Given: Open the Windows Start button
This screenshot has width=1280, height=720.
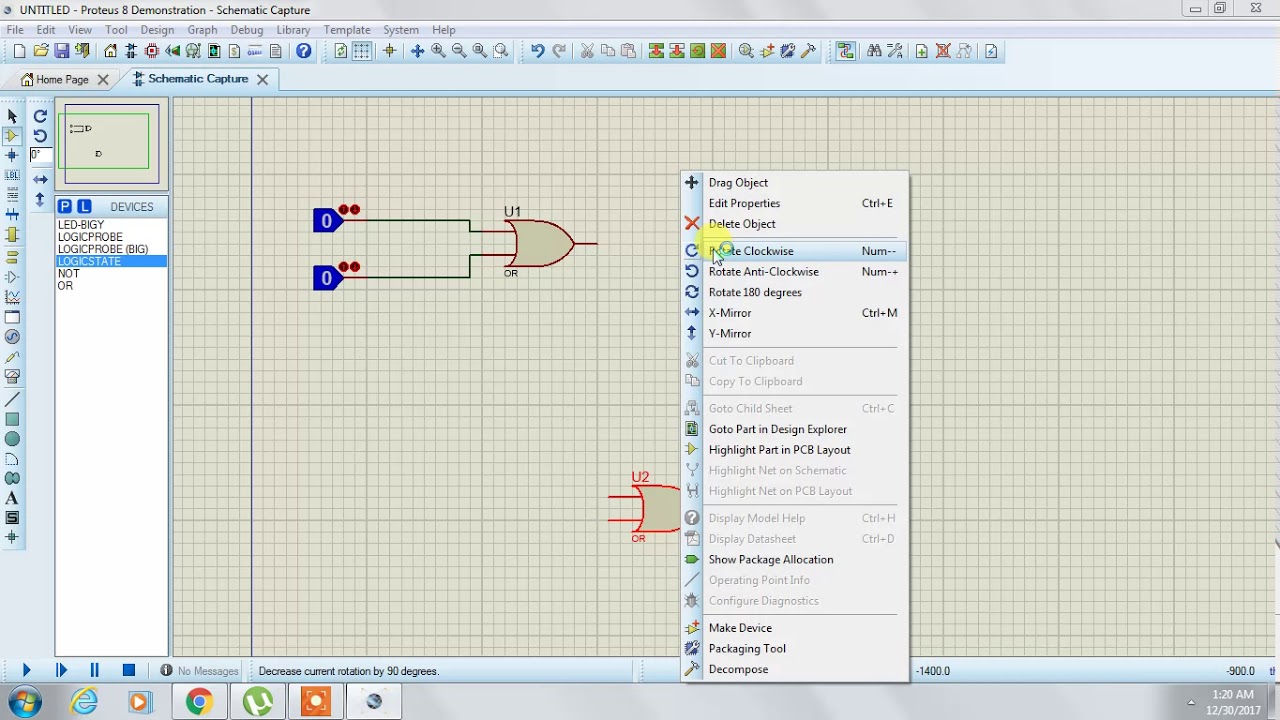Looking at the screenshot, I should pos(26,702).
